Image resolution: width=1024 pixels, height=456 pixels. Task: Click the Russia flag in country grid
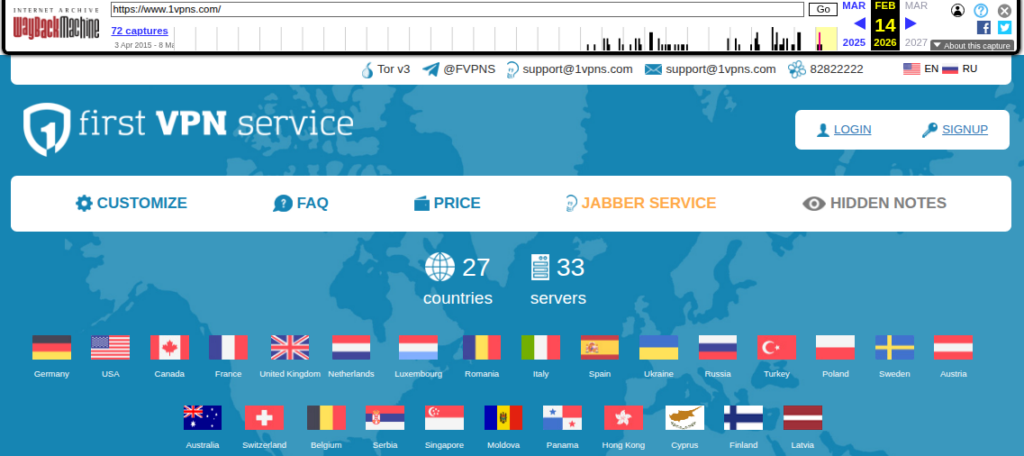(718, 348)
